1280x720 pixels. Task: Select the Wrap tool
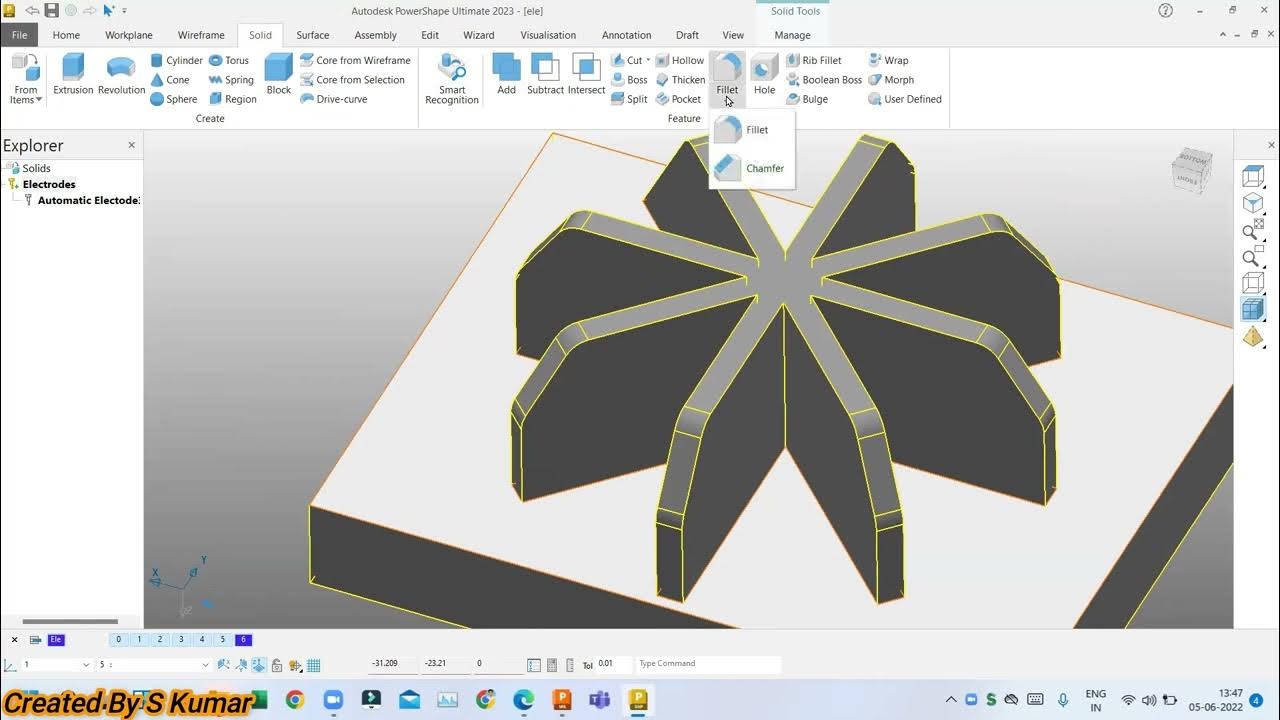tap(888, 61)
